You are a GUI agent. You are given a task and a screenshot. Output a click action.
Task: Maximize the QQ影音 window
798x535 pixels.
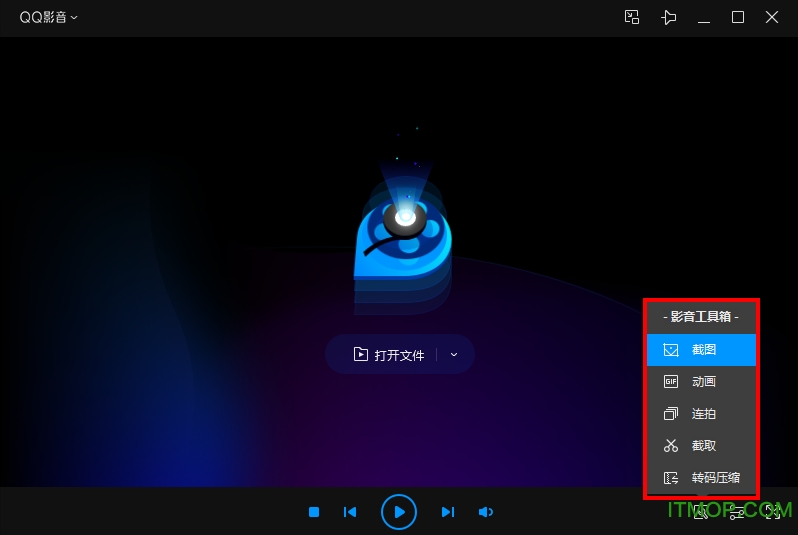click(738, 18)
